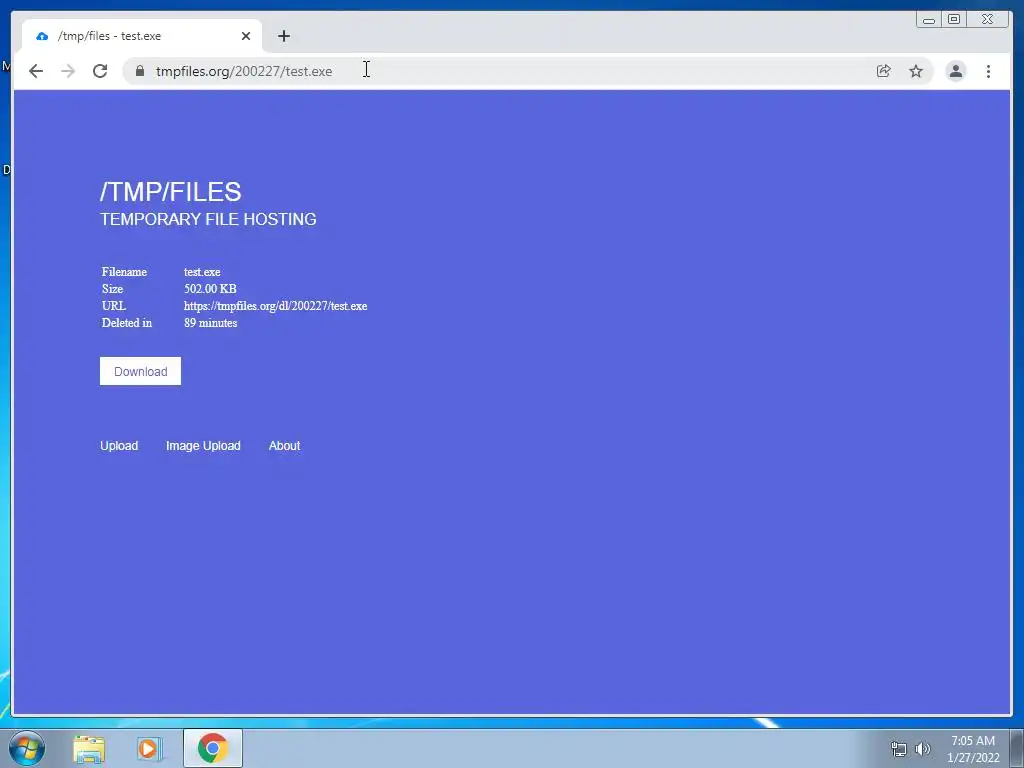Image resolution: width=1024 pixels, height=768 pixels.
Task: Select the /tmp/files - test.exe tab
Action: (142, 36)
